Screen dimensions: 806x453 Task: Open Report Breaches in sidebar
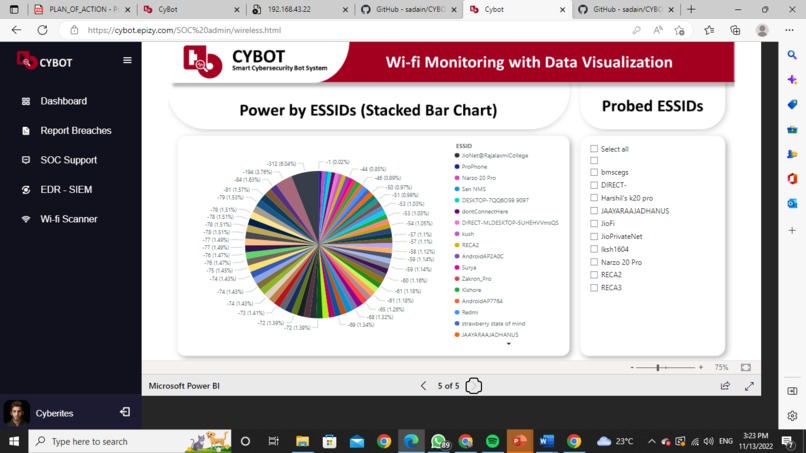pyautogui.click(x=66, y=131)
